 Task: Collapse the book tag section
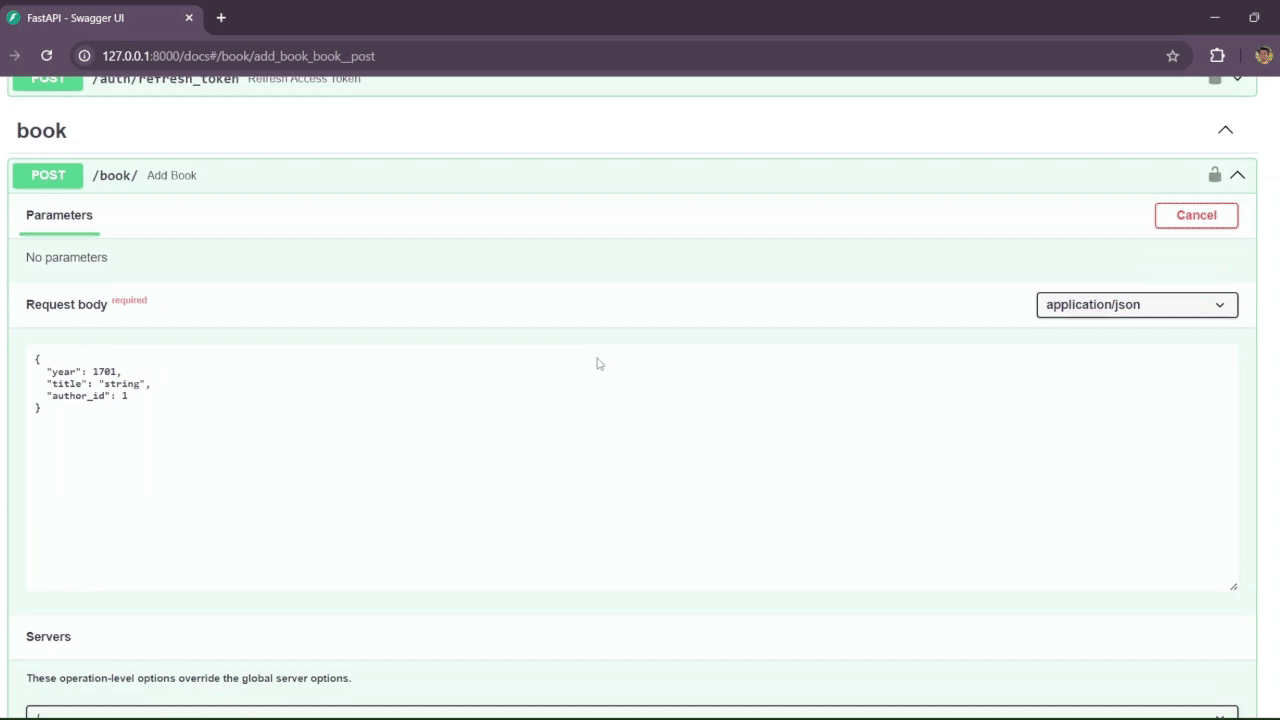(1225, 130)
